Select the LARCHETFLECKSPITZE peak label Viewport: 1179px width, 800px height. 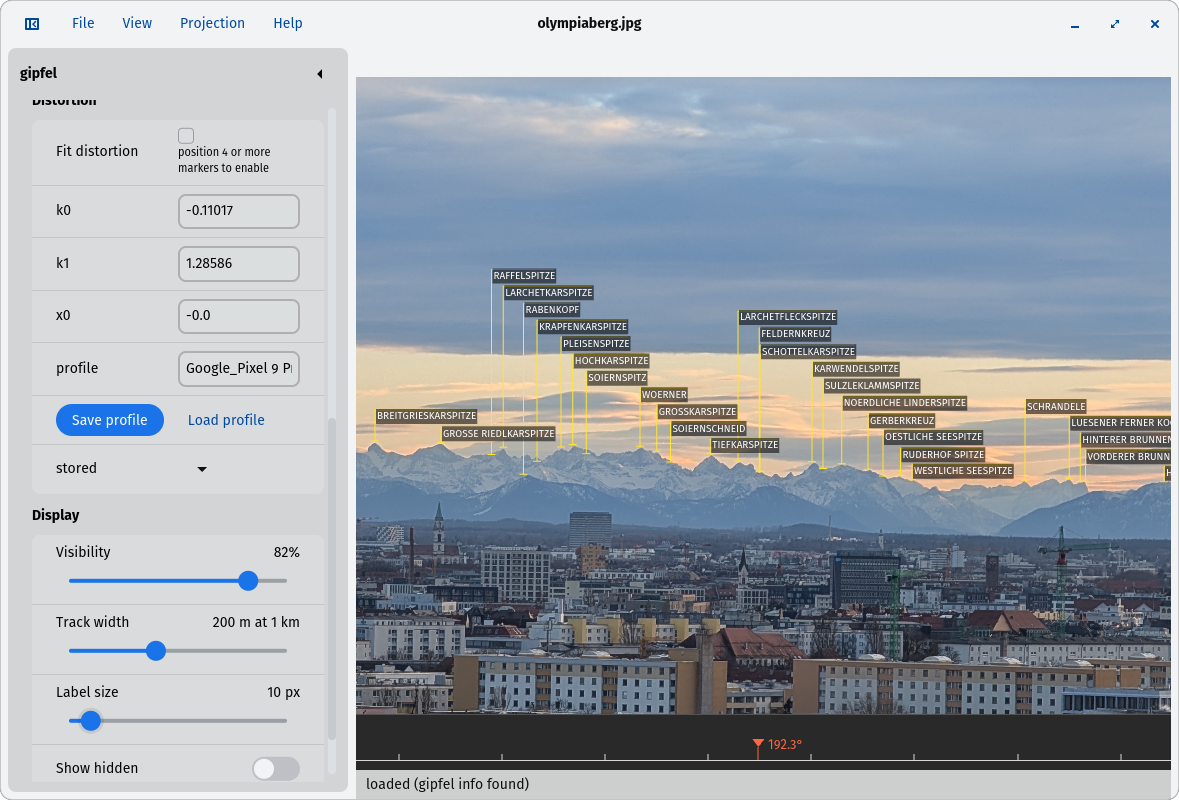[788, 317]
